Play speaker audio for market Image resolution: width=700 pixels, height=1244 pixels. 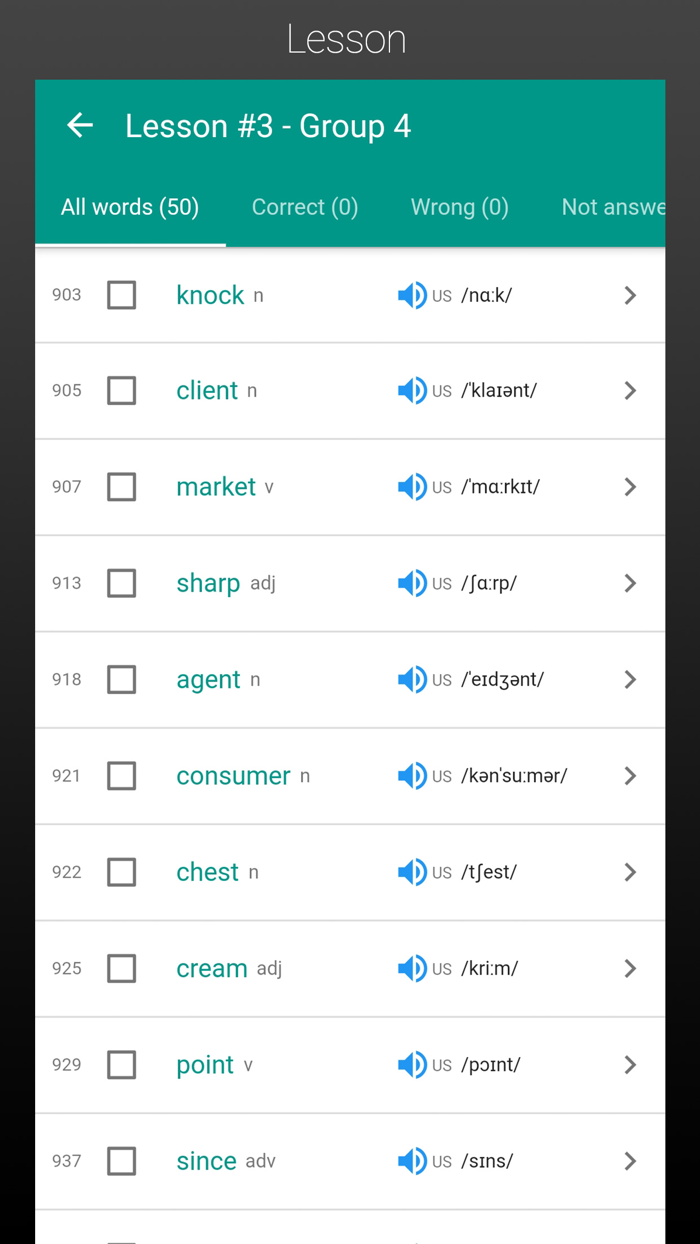point(411,487)
